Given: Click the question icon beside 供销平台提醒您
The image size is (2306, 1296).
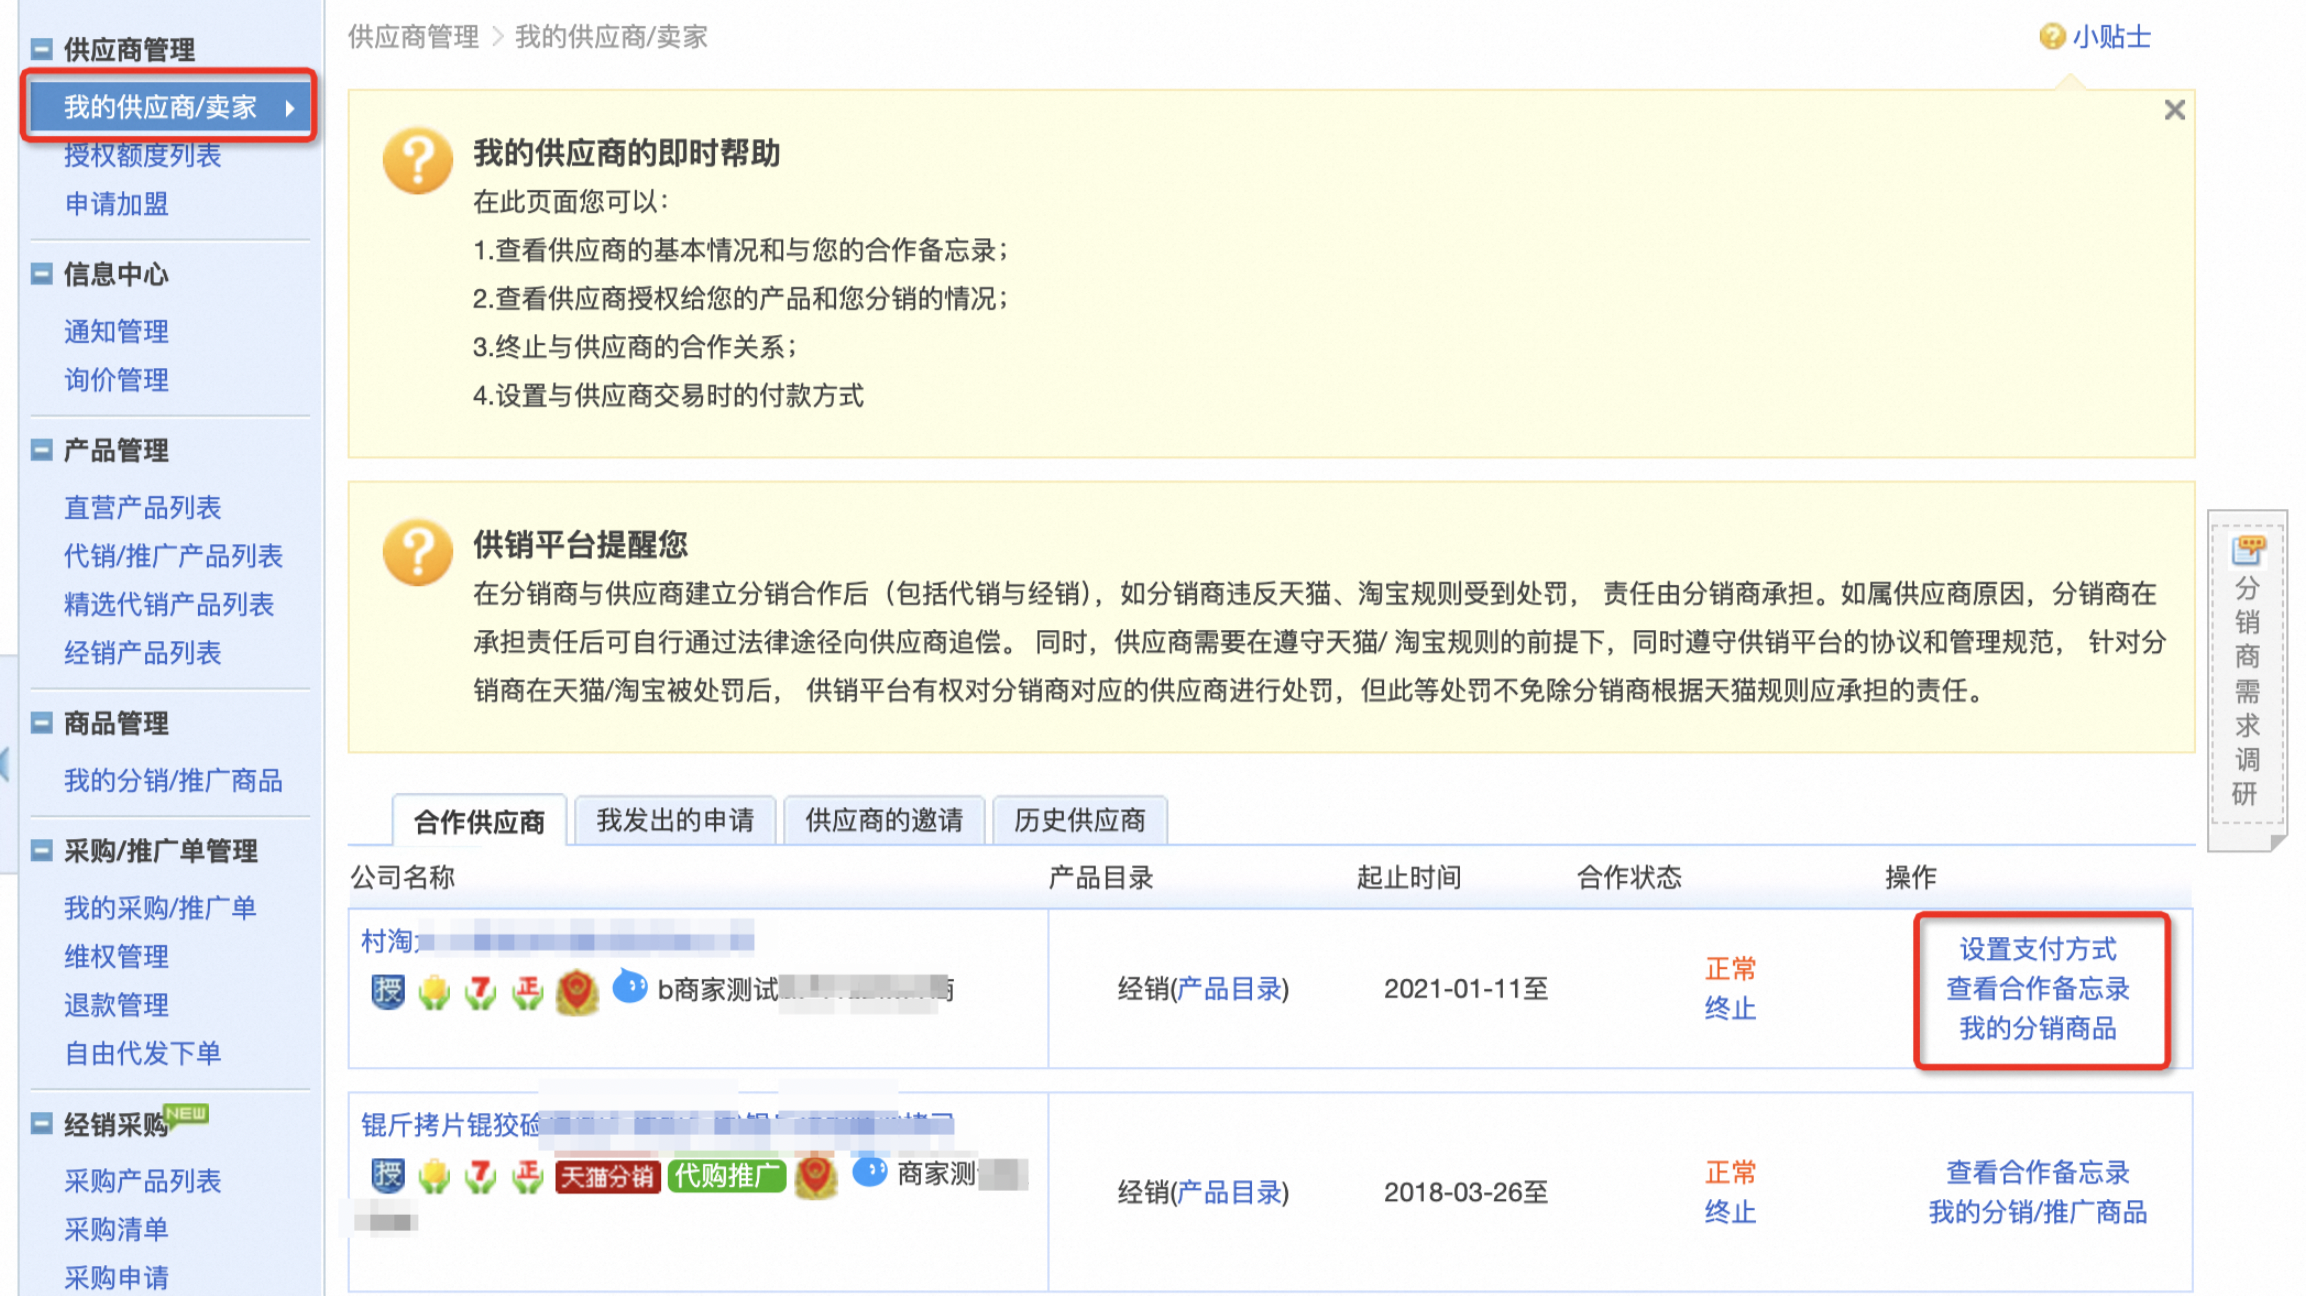Looking at the screenshot, I should pos(418,552).
